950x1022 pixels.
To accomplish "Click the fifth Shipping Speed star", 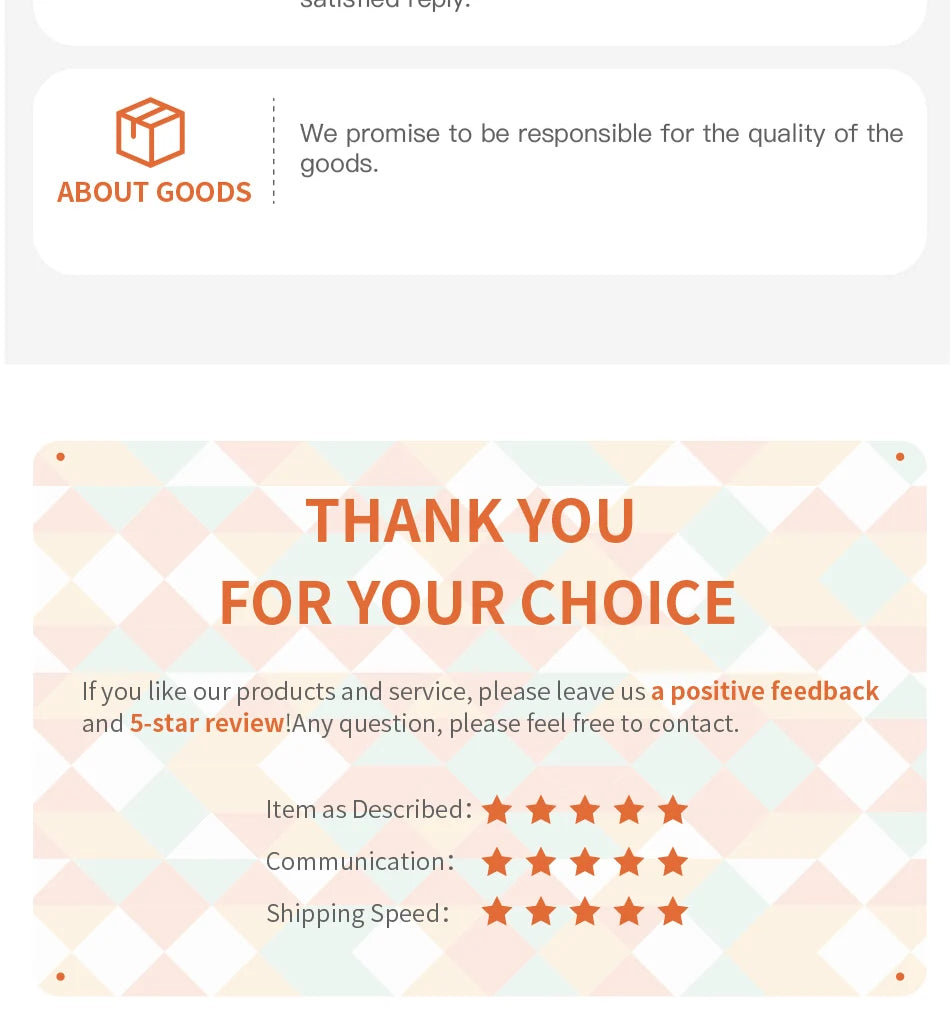I will pyautogui.click(x=672, y=911).
